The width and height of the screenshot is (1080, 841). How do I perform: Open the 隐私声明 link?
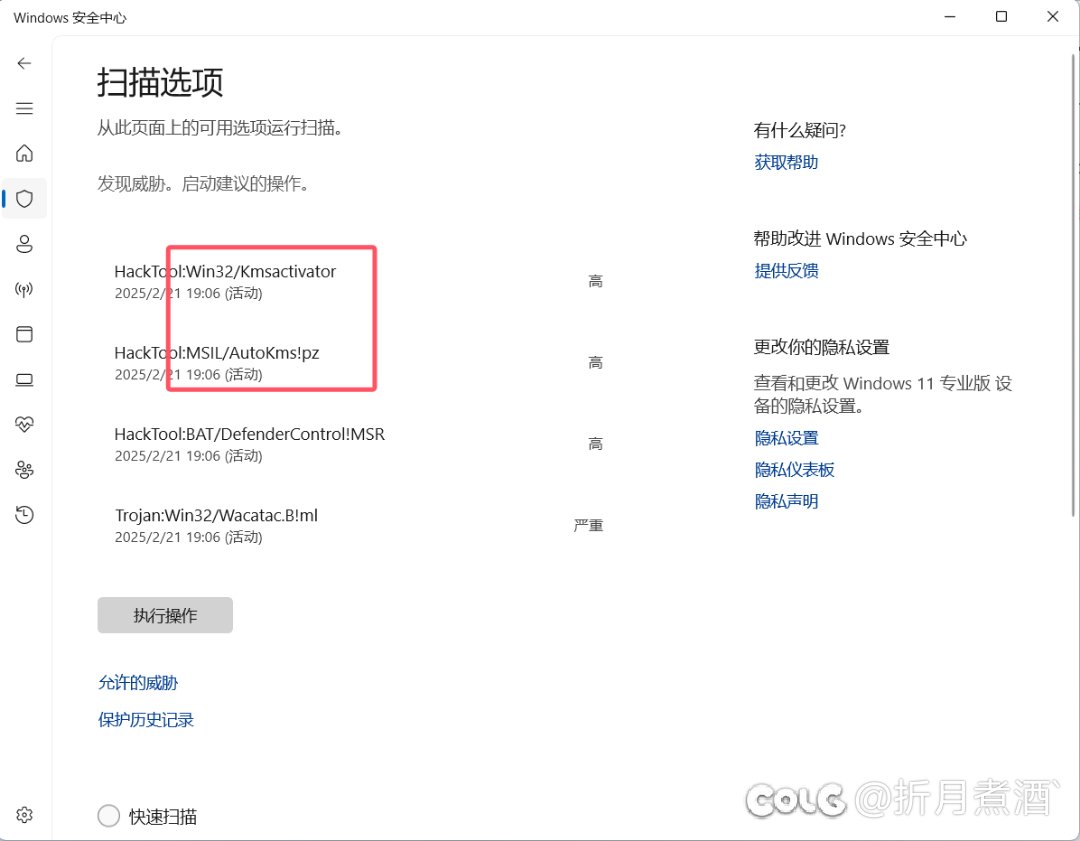click(x=786, y=501)
